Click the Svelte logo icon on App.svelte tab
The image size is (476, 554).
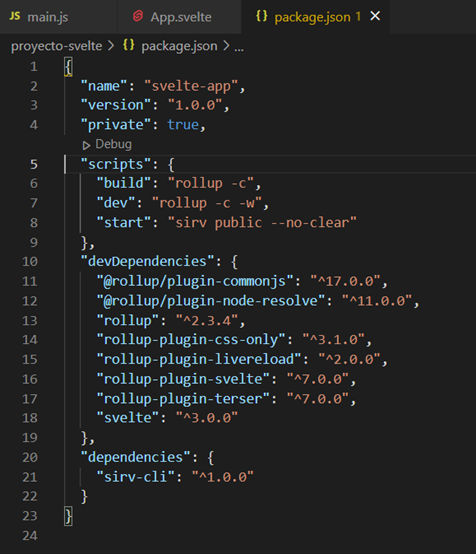click(138, 16)
